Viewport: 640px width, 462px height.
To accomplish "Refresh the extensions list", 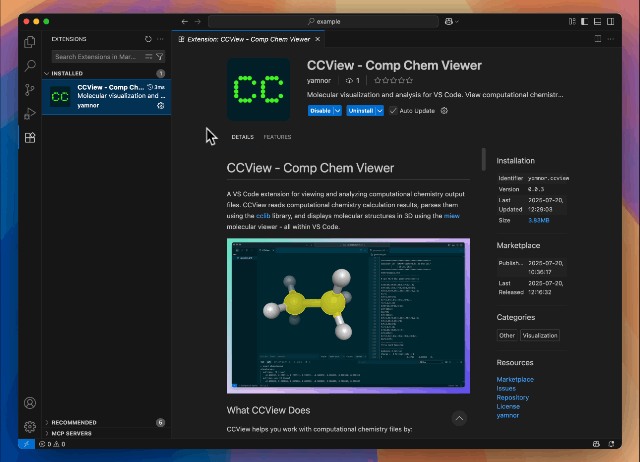I will [148, 39].
